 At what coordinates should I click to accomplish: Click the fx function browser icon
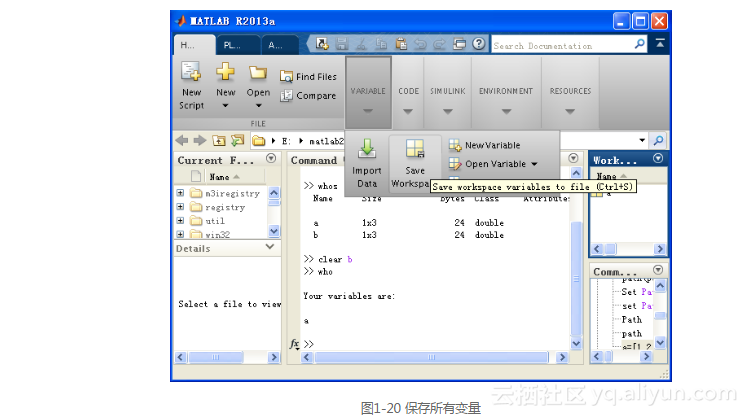294,344
